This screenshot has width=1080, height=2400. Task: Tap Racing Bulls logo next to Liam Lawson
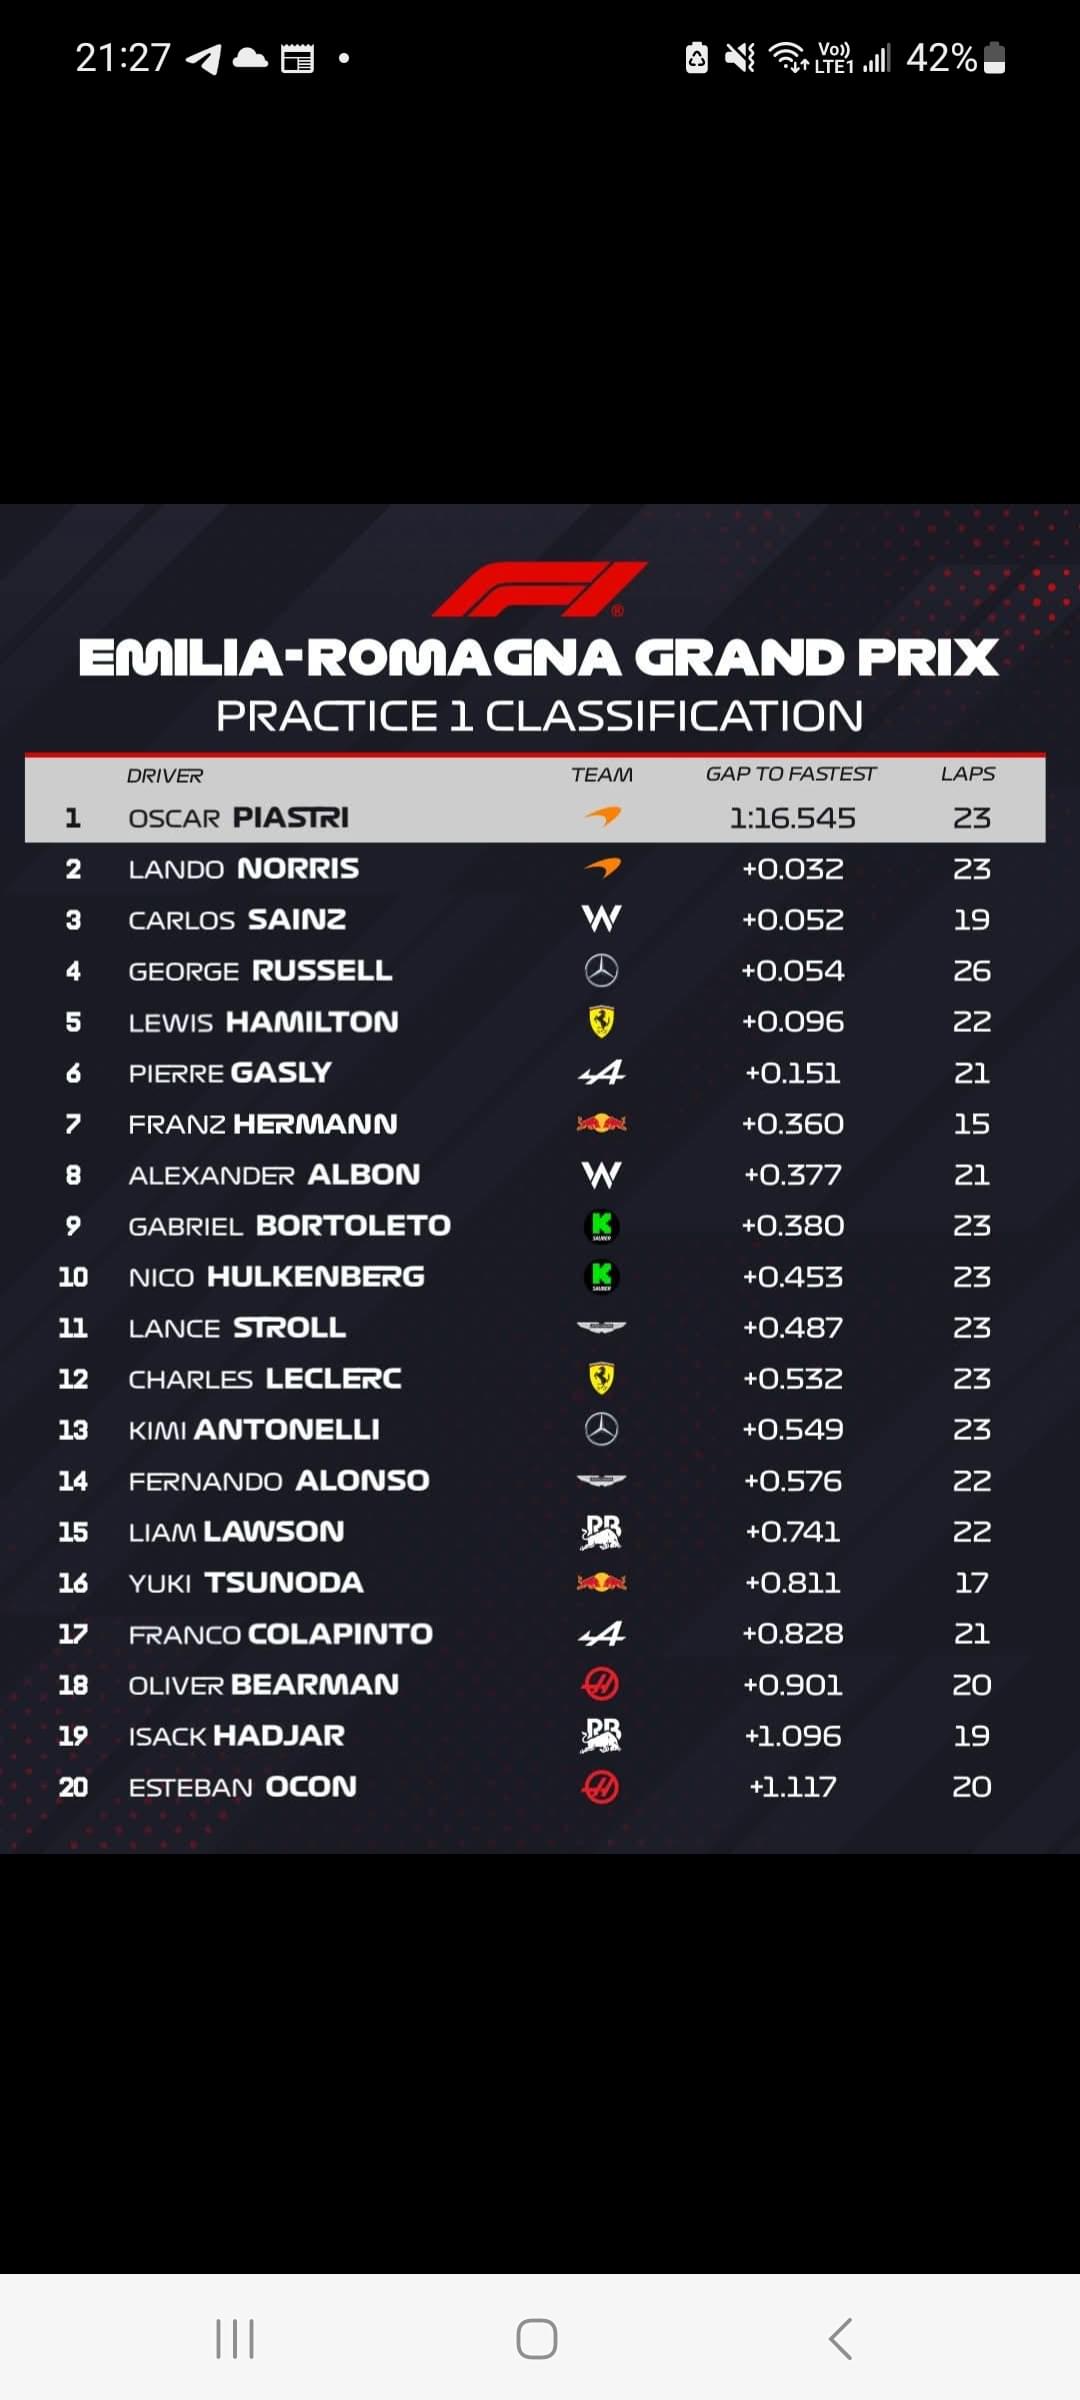point(602,1532)
